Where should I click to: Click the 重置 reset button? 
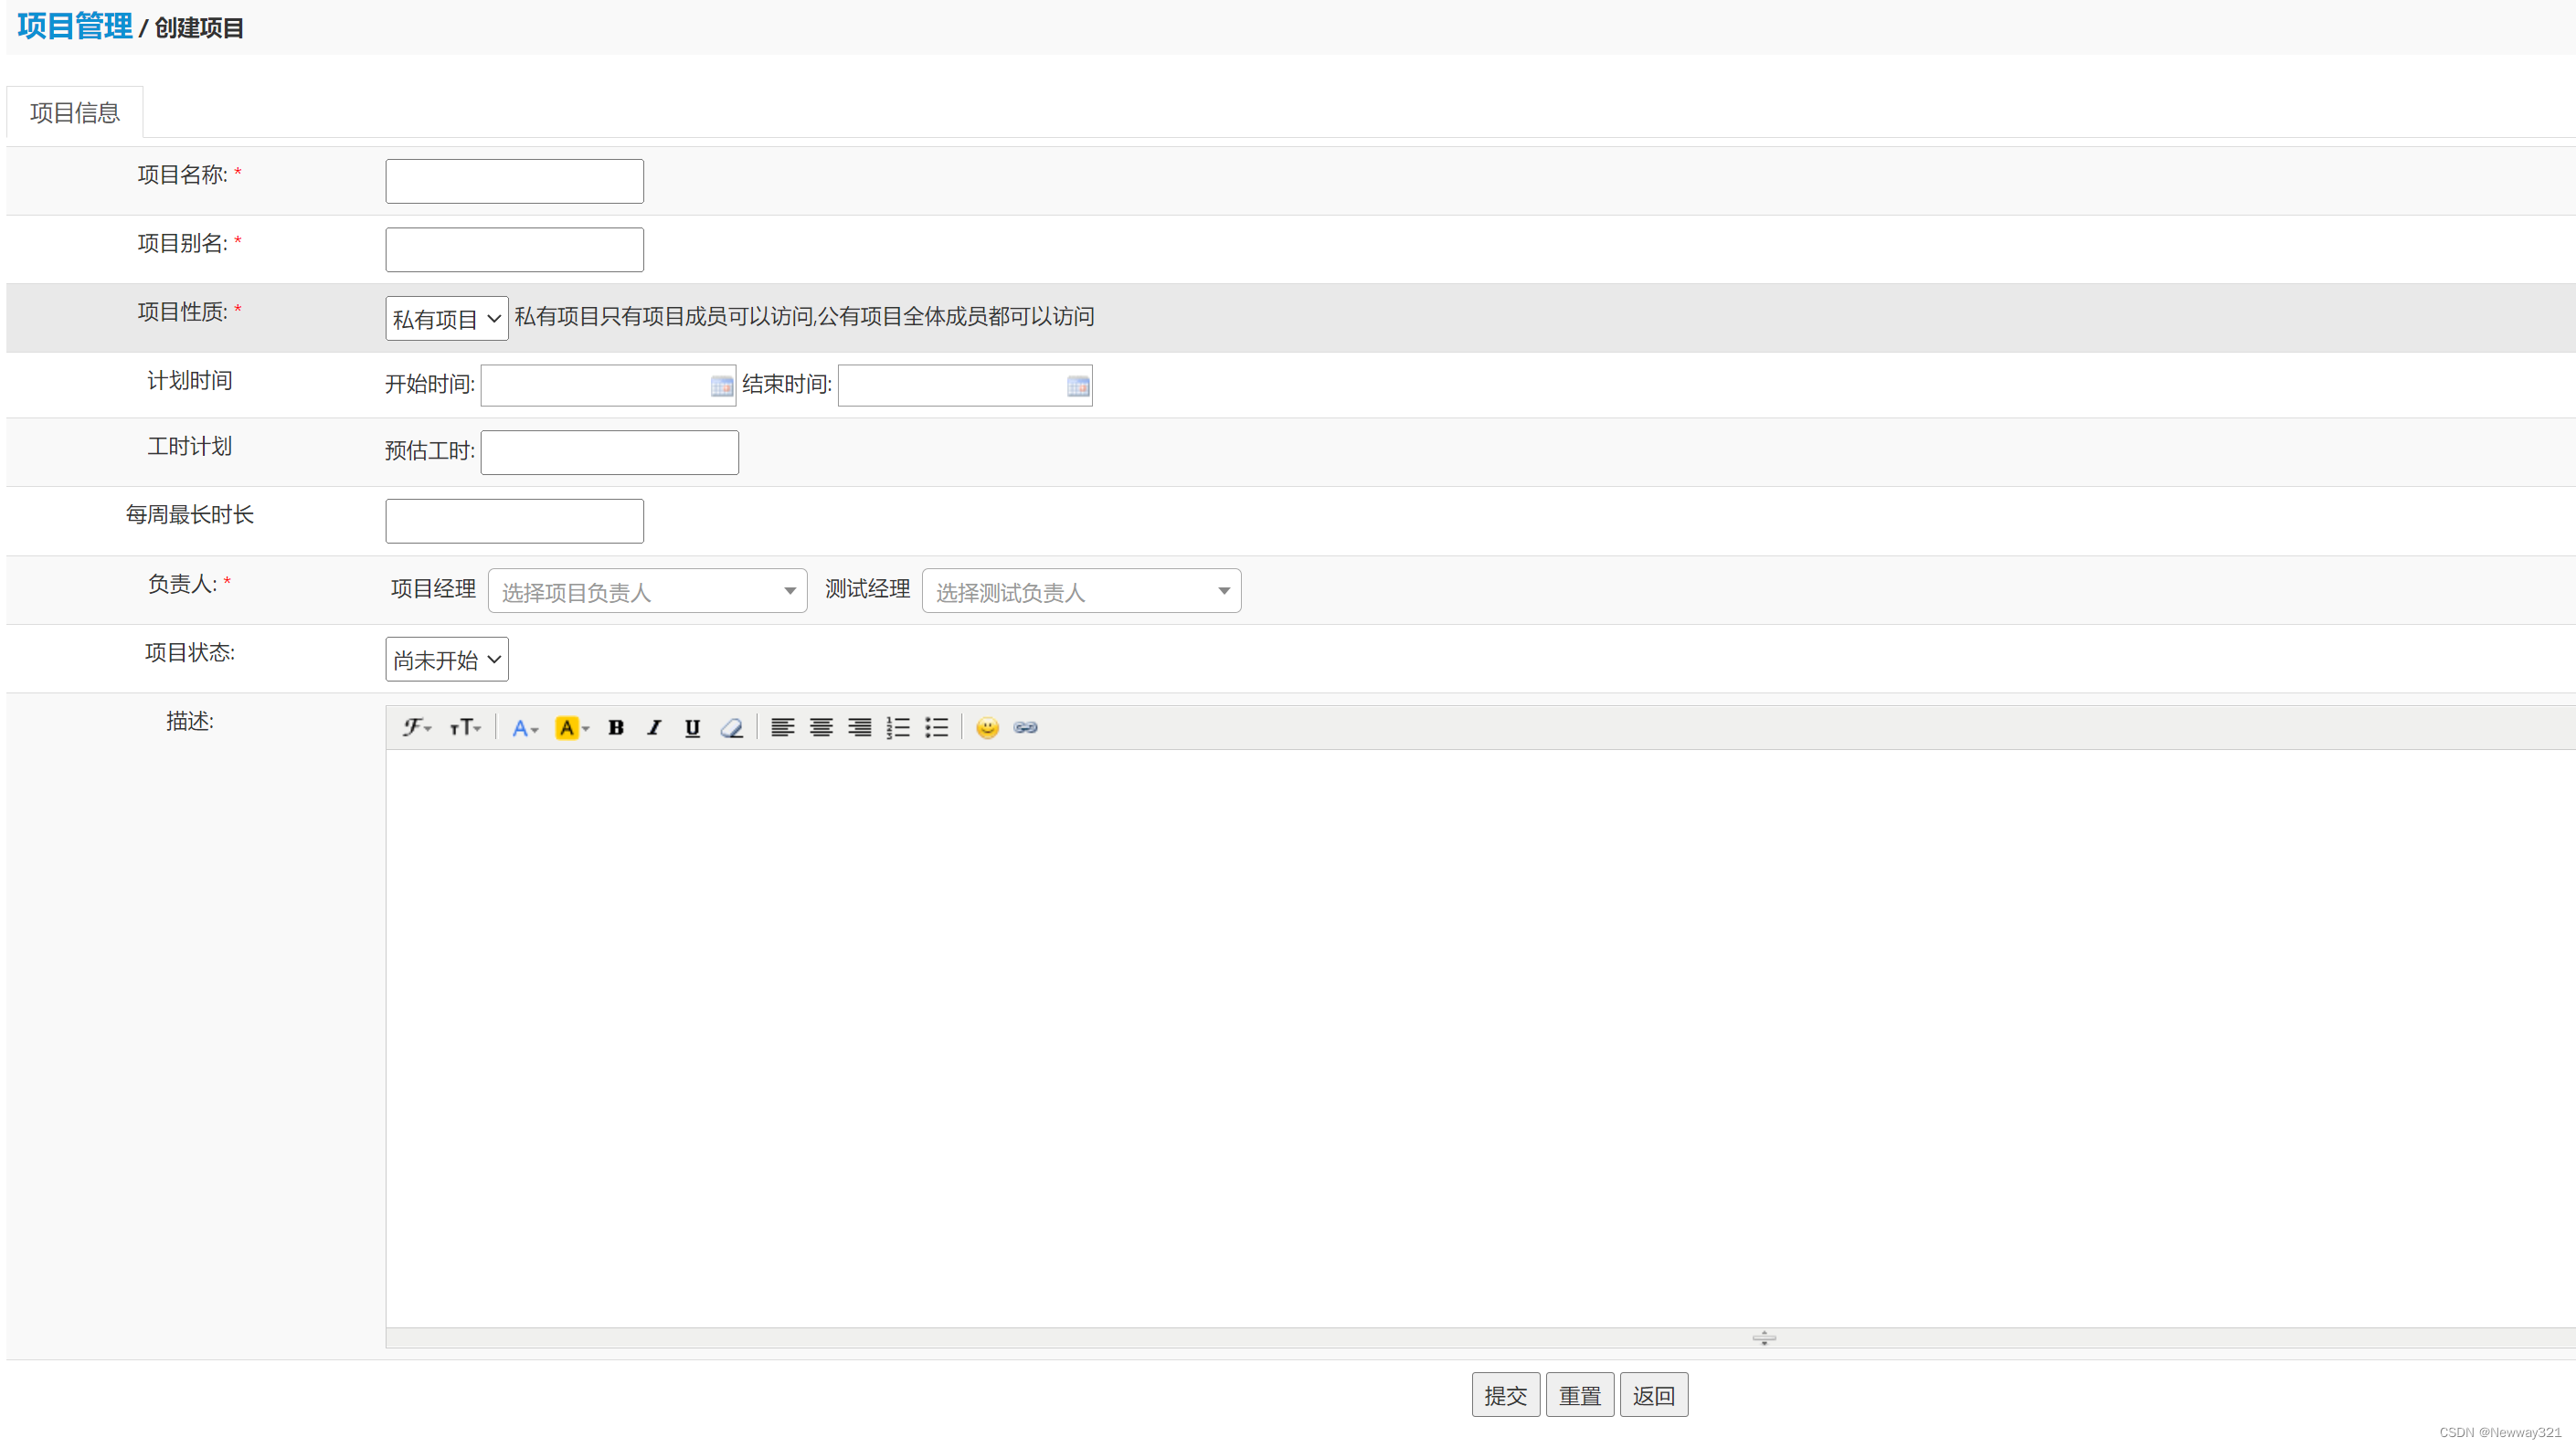click(x=1580, y=1396)
